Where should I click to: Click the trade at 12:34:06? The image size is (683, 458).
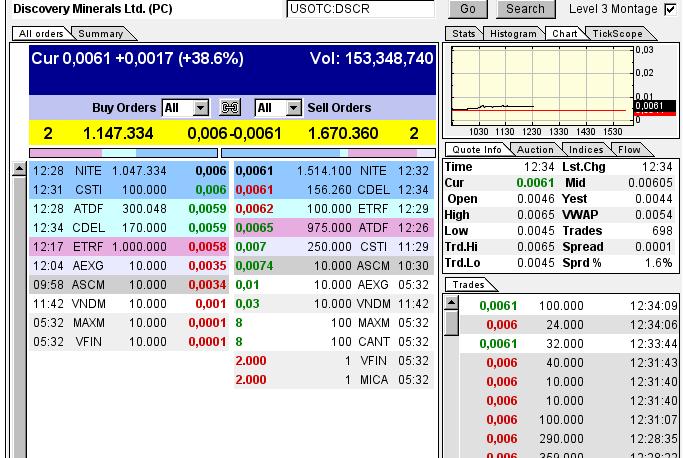pyautogui.click(x=569, y=325)
